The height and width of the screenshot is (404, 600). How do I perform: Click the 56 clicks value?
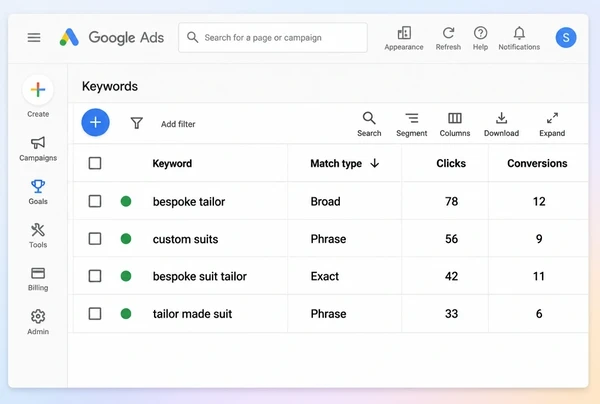pos(452,239)
